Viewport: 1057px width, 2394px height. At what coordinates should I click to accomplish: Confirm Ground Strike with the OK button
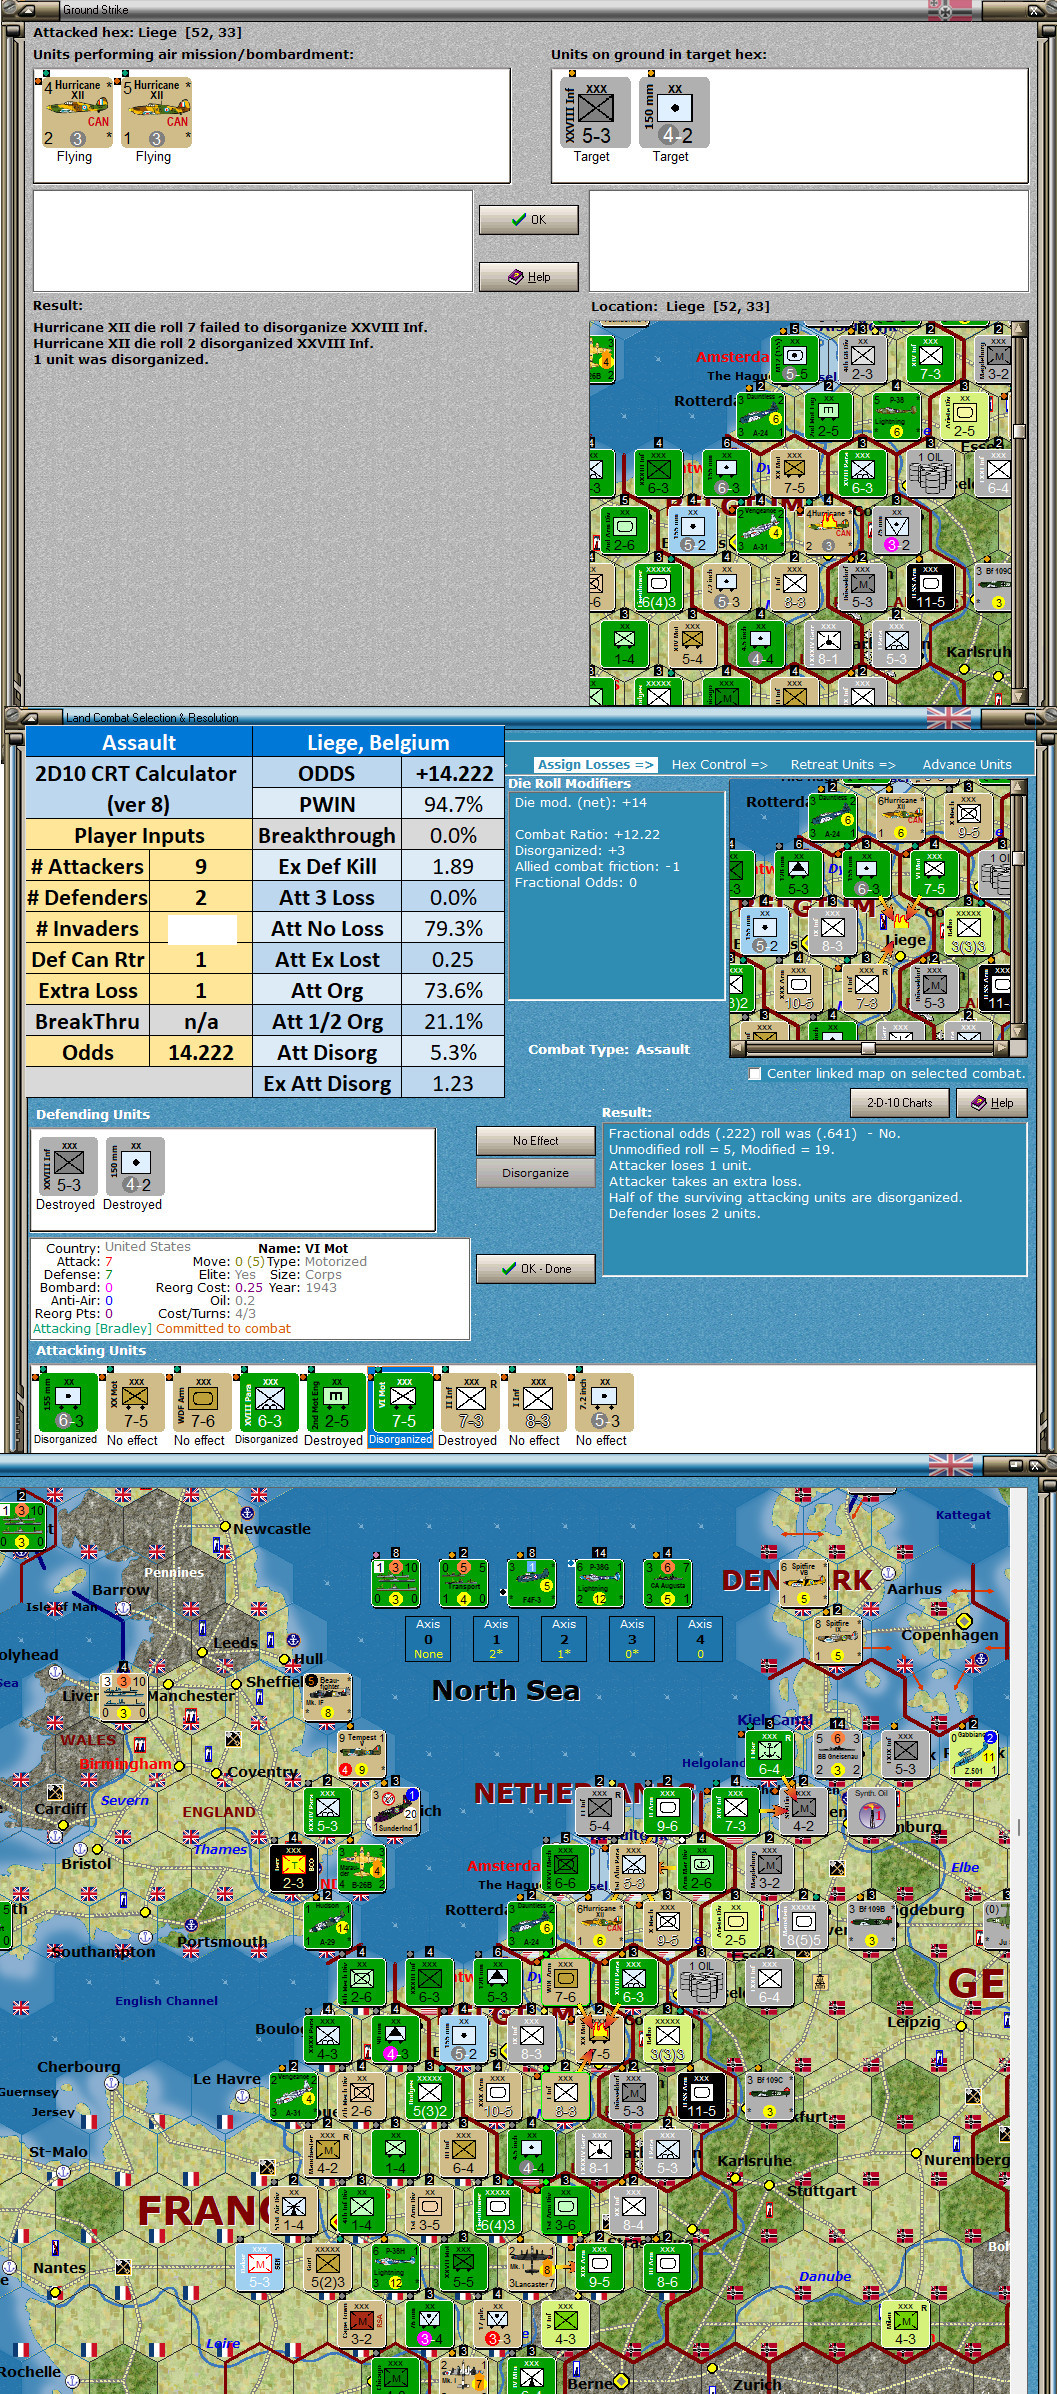click(529, 220)
